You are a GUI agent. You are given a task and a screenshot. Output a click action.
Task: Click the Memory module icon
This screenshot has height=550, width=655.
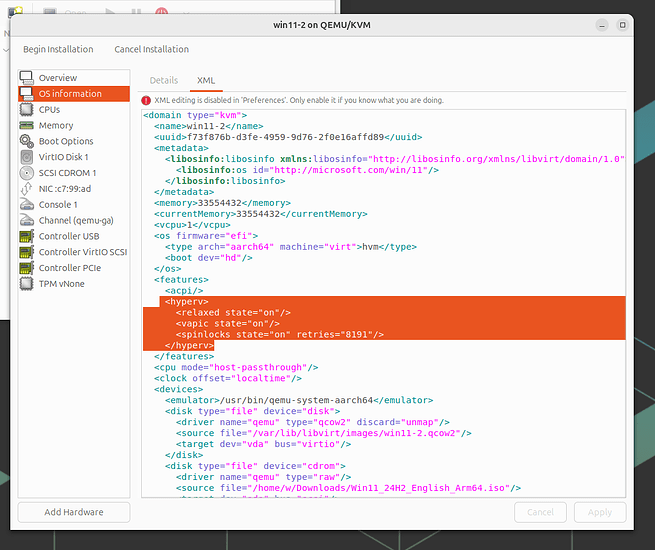26,125
